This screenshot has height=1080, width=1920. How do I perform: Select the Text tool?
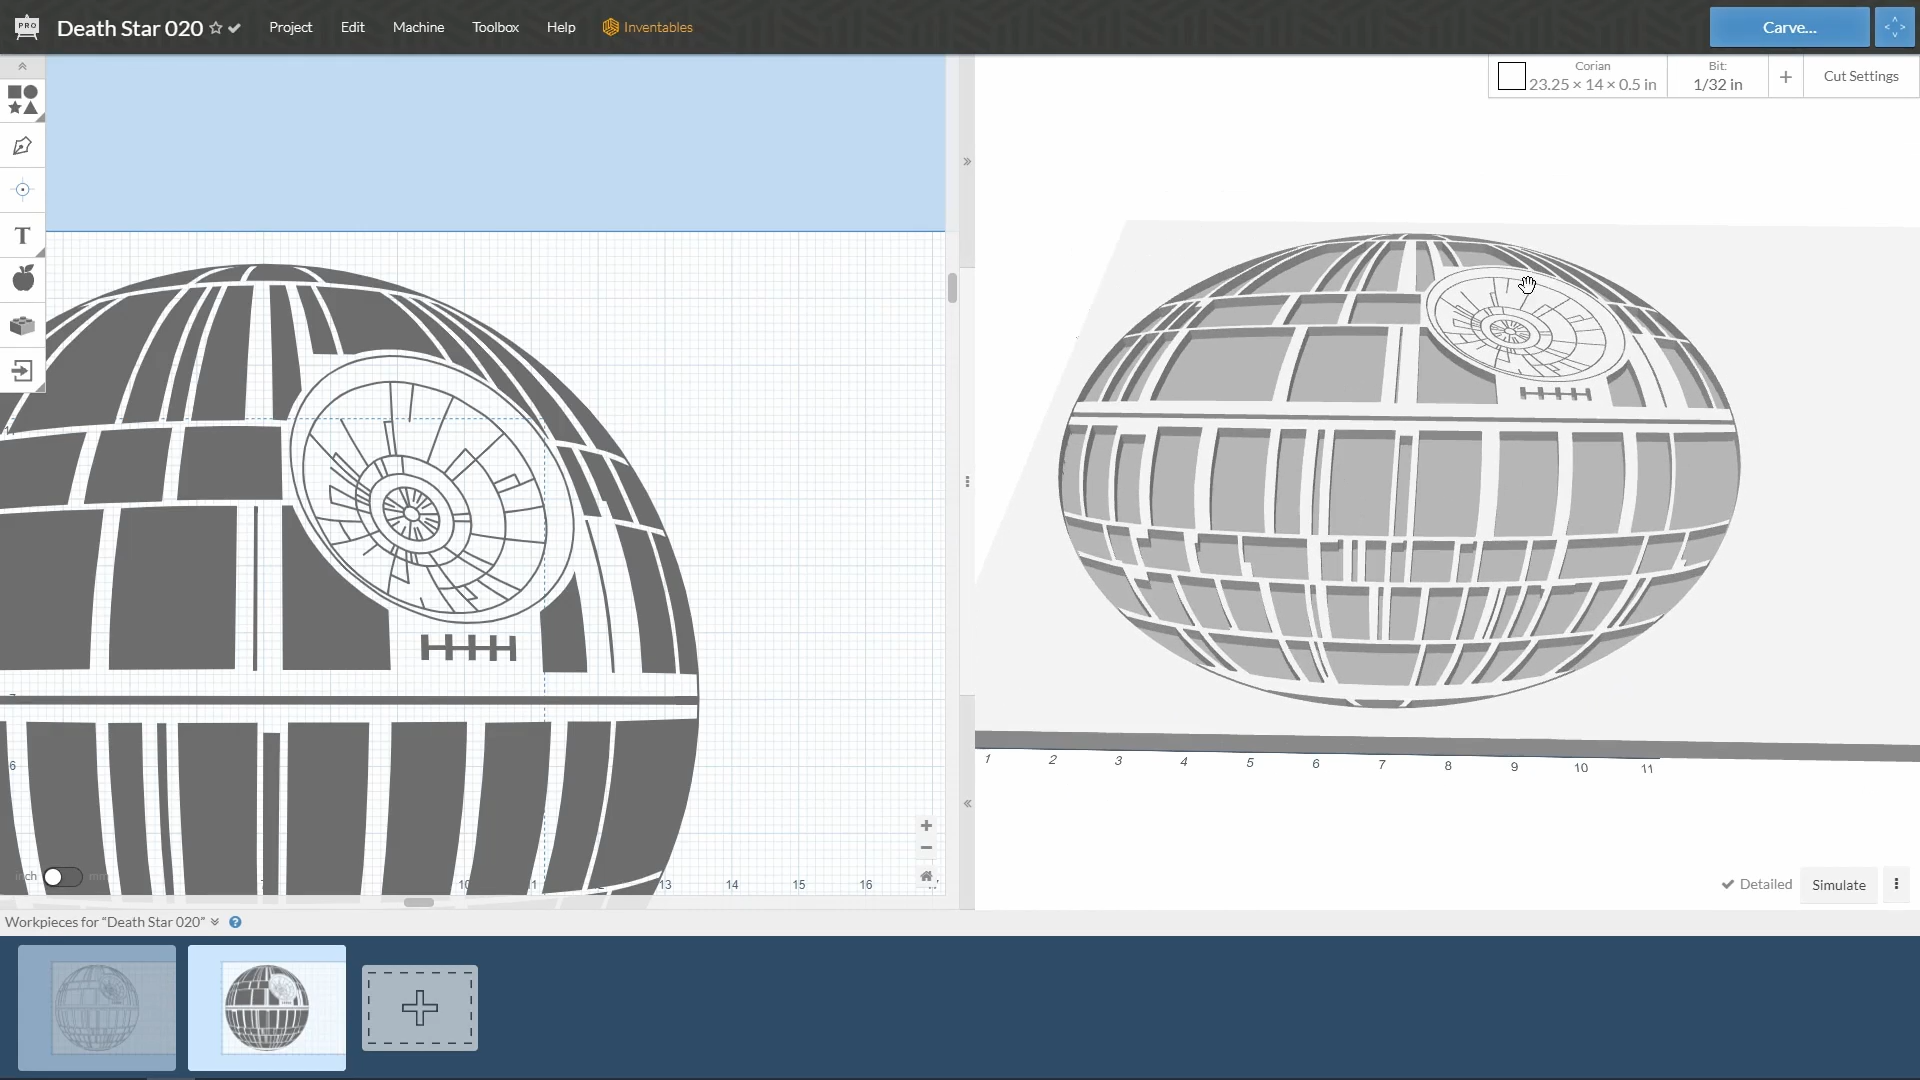(x=22, y=236)
